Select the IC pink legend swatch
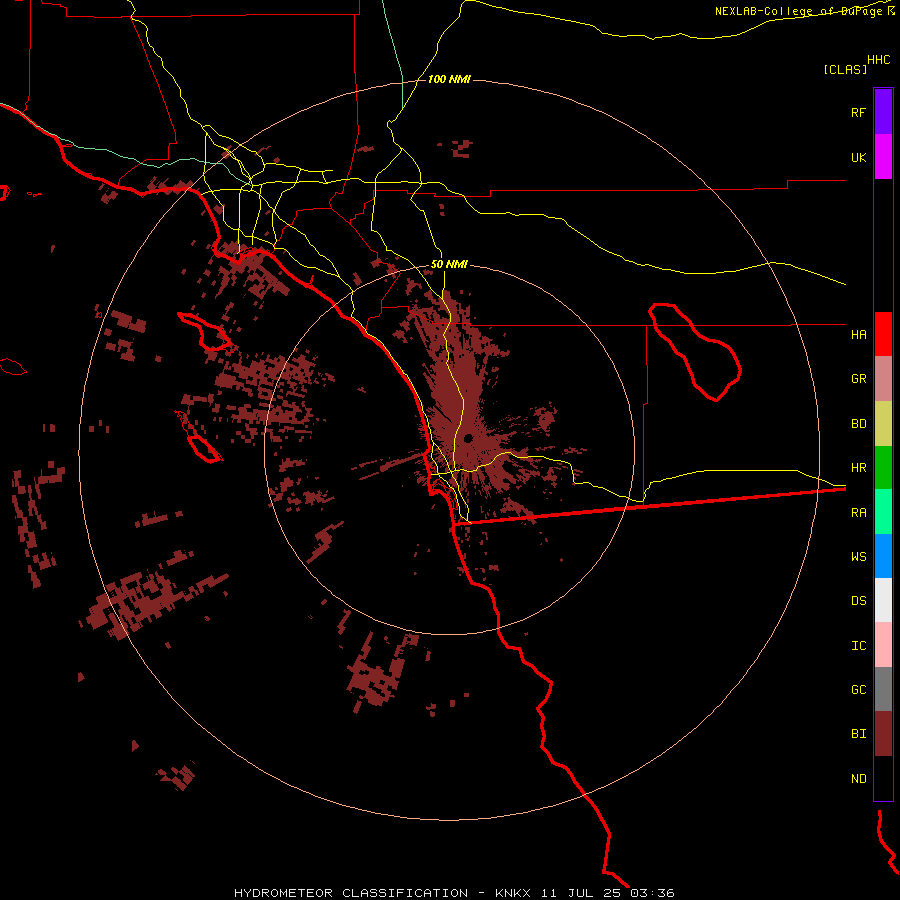This screenshot has height=900, width=900. coord(883,645)
